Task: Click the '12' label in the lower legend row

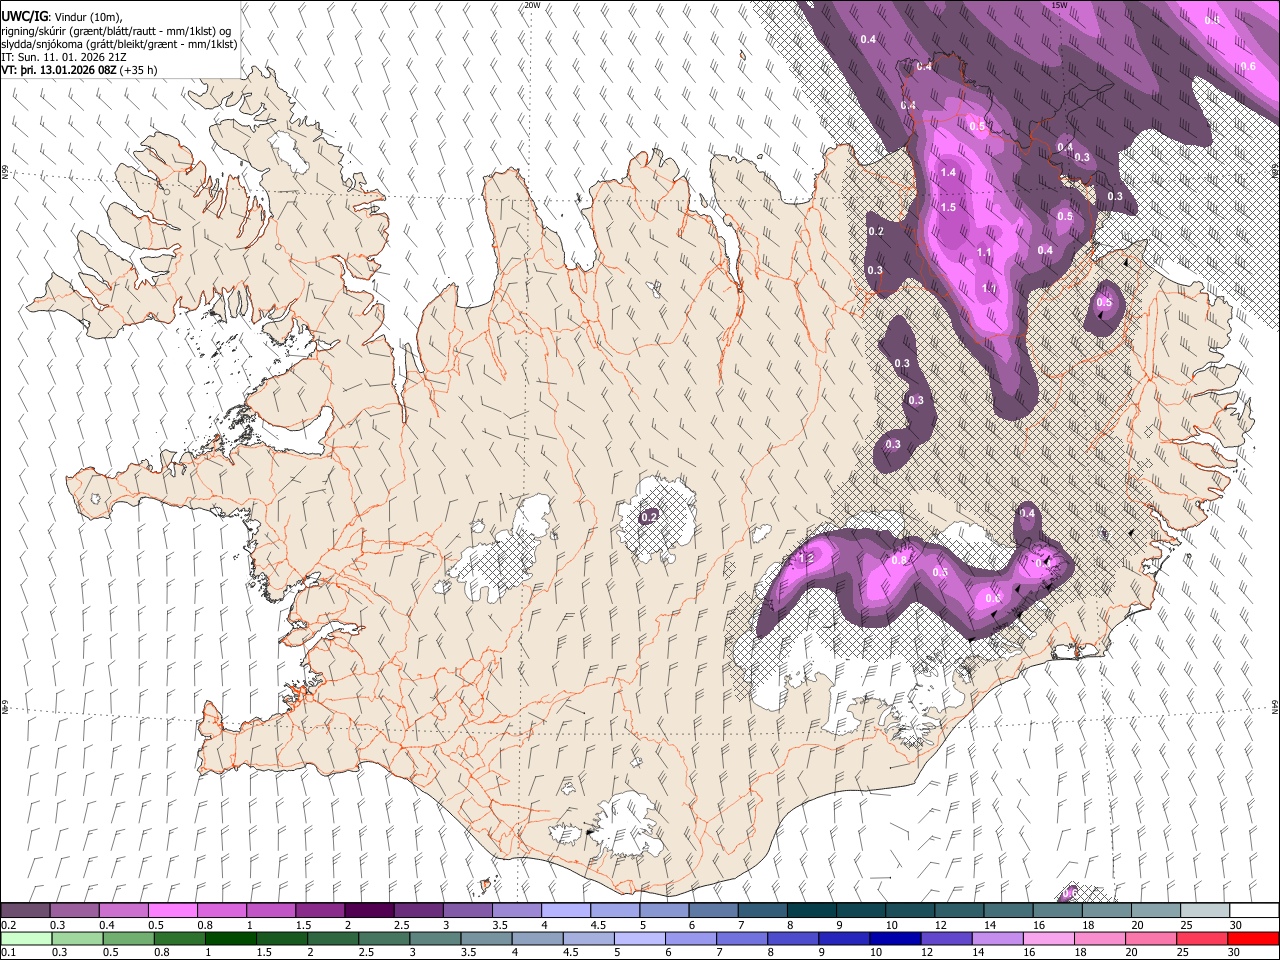Action: pyautogui.click(x=927, y=953)
